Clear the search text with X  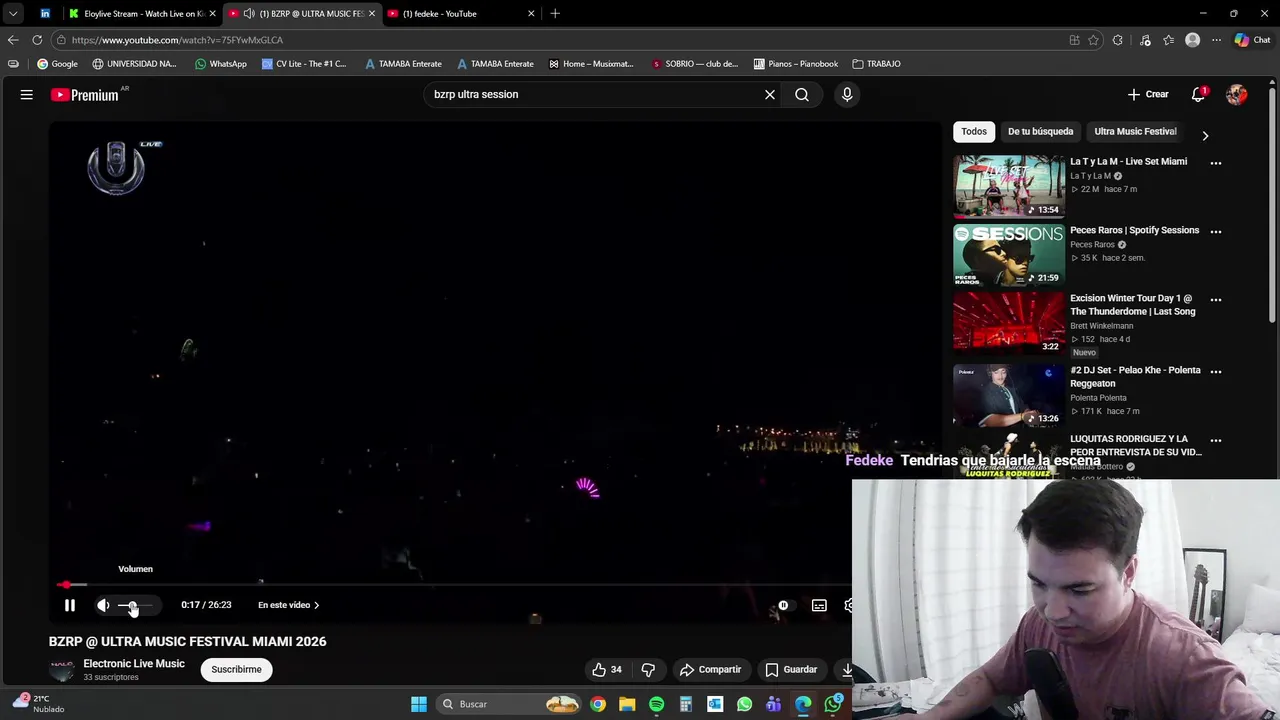pos(770,94)
